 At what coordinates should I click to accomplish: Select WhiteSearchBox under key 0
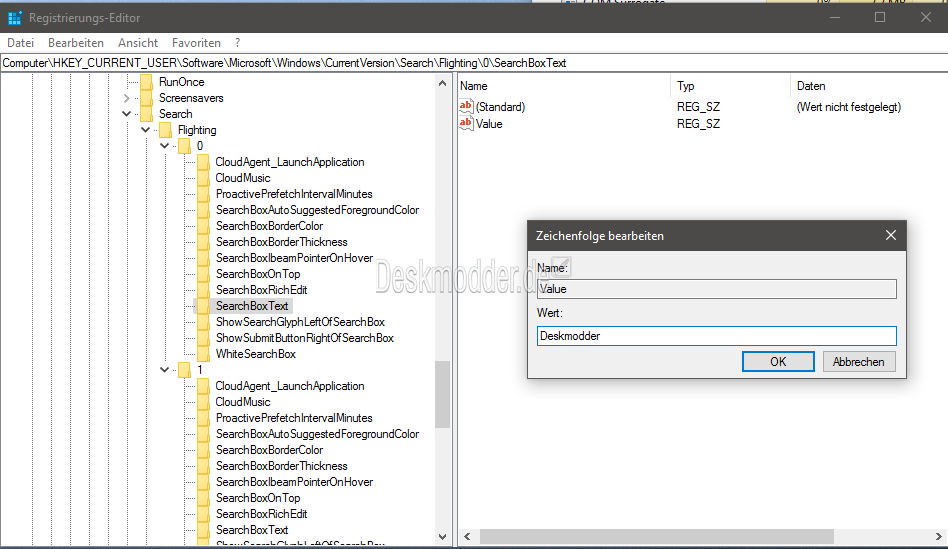point(255,354)
